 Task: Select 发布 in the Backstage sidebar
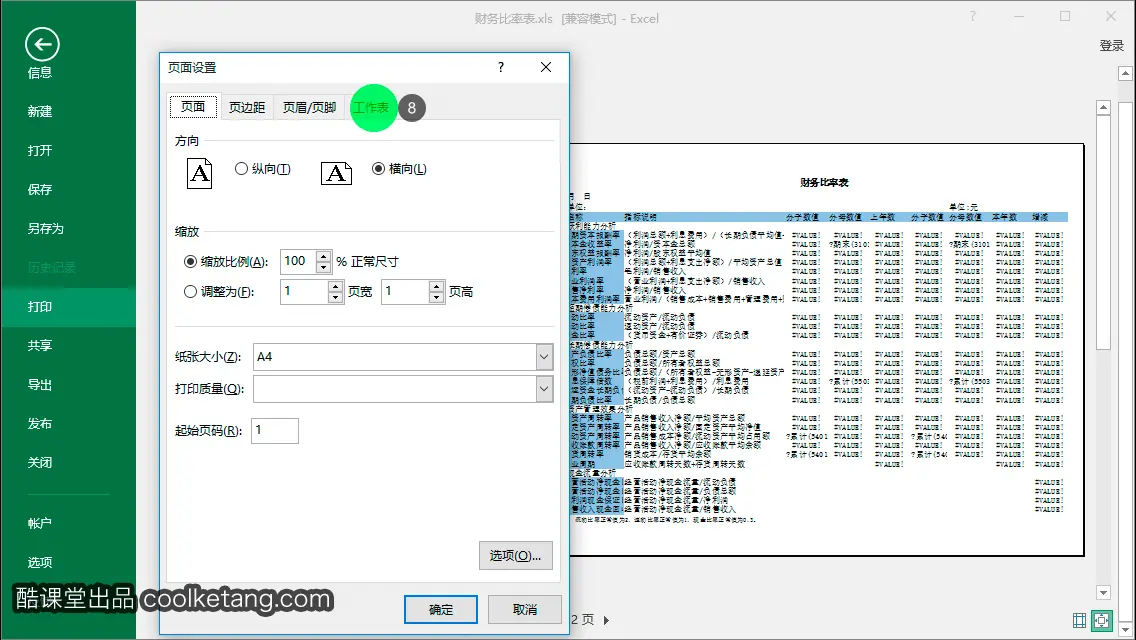click(40, 424)
